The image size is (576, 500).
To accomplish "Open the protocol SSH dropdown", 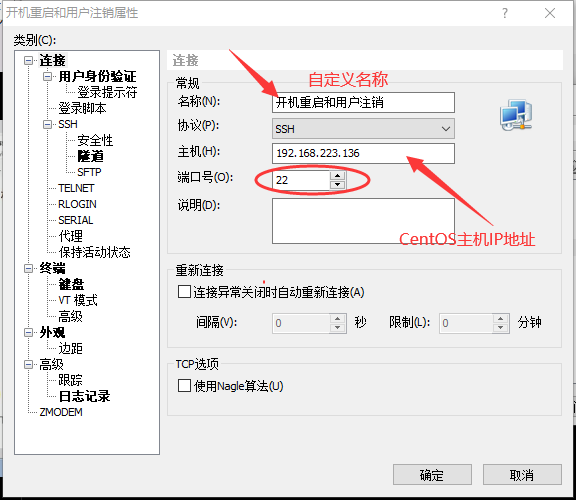I will [x=363, y=129].
